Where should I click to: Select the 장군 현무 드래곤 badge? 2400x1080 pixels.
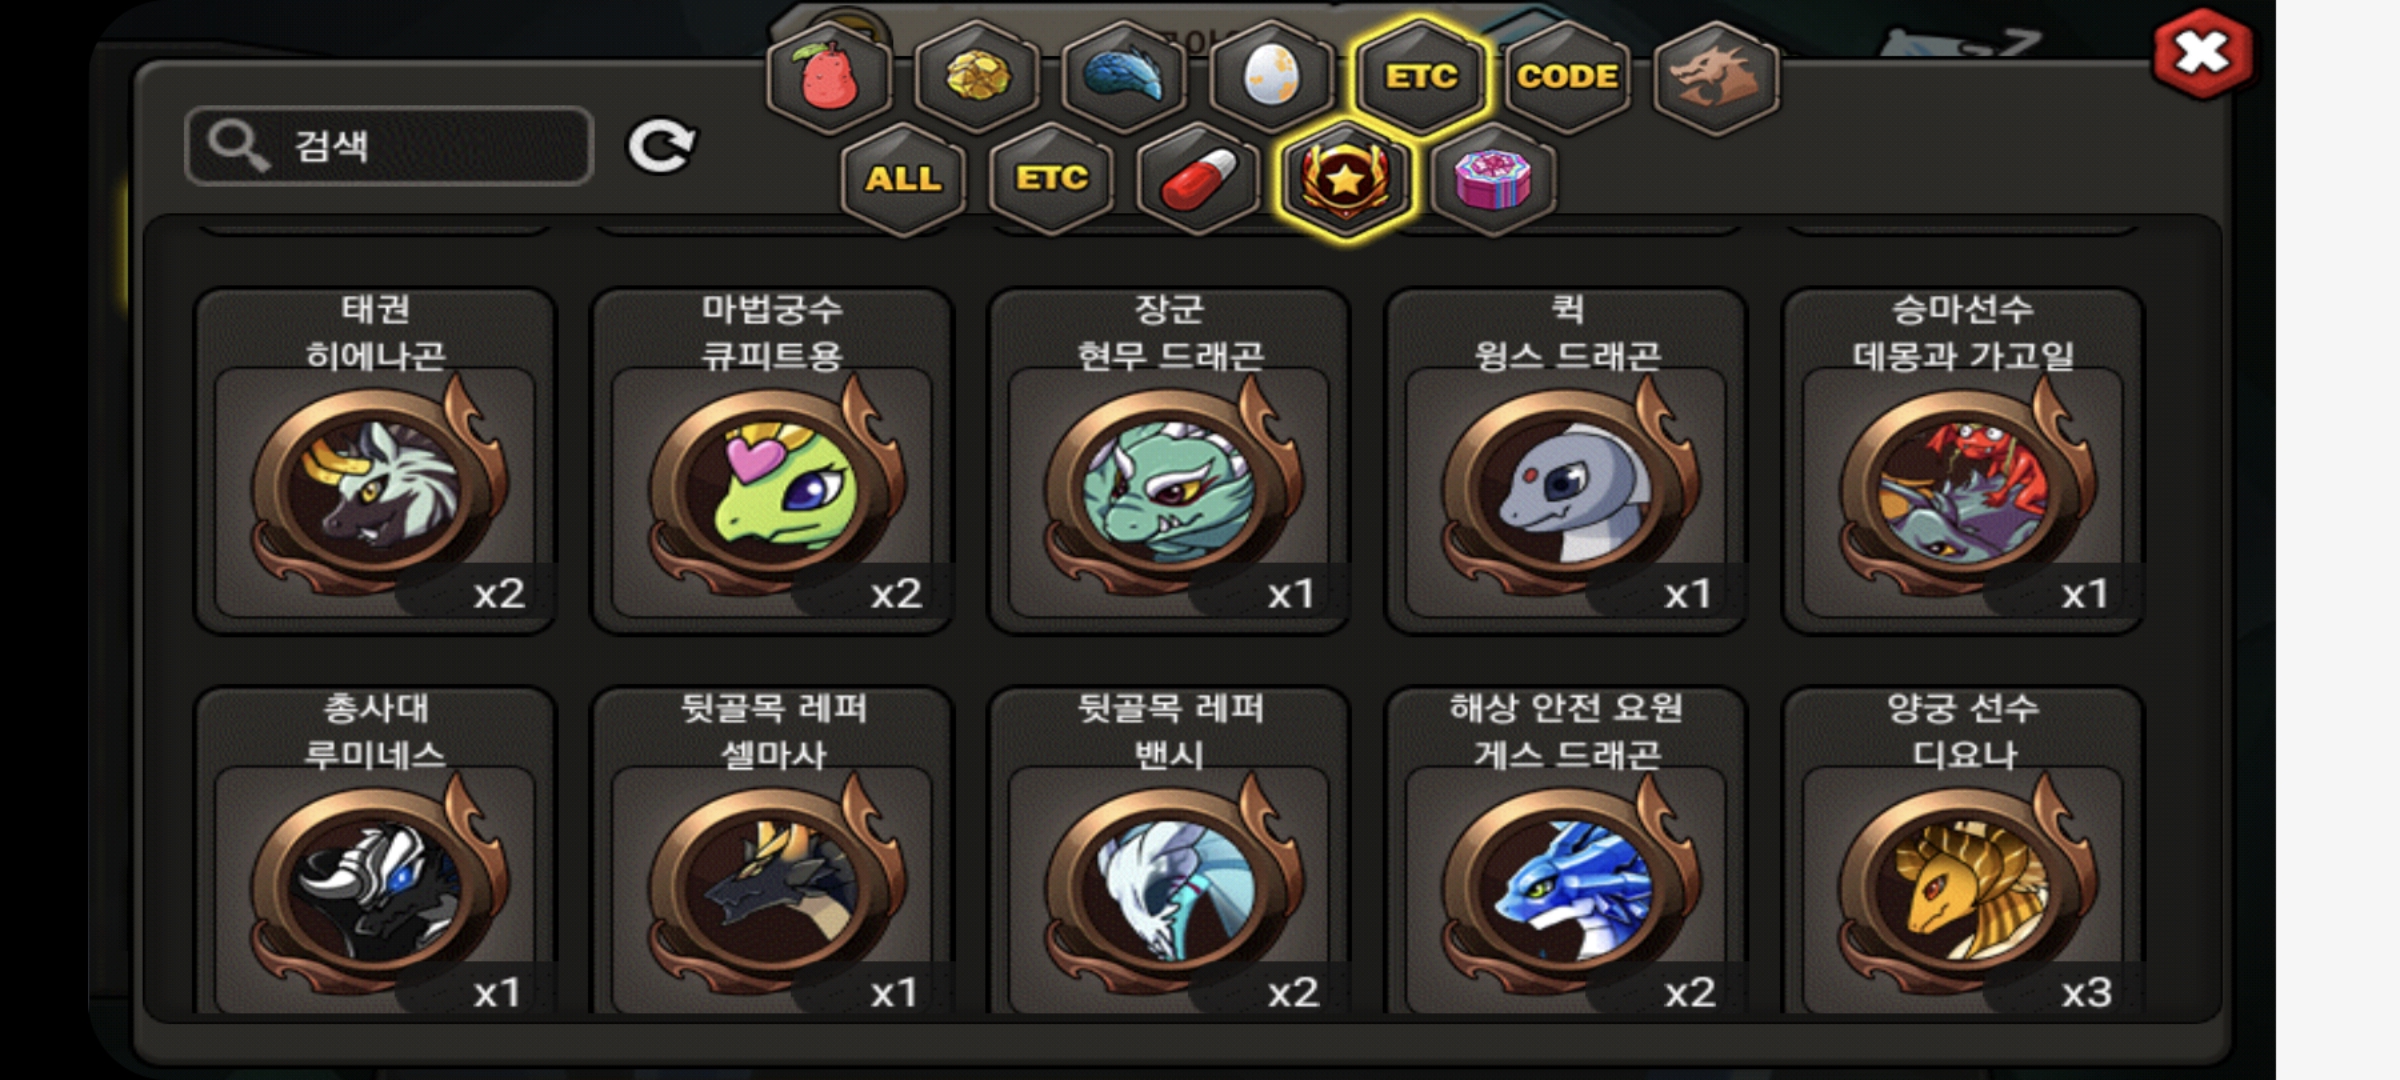(x=1169, y=461)
